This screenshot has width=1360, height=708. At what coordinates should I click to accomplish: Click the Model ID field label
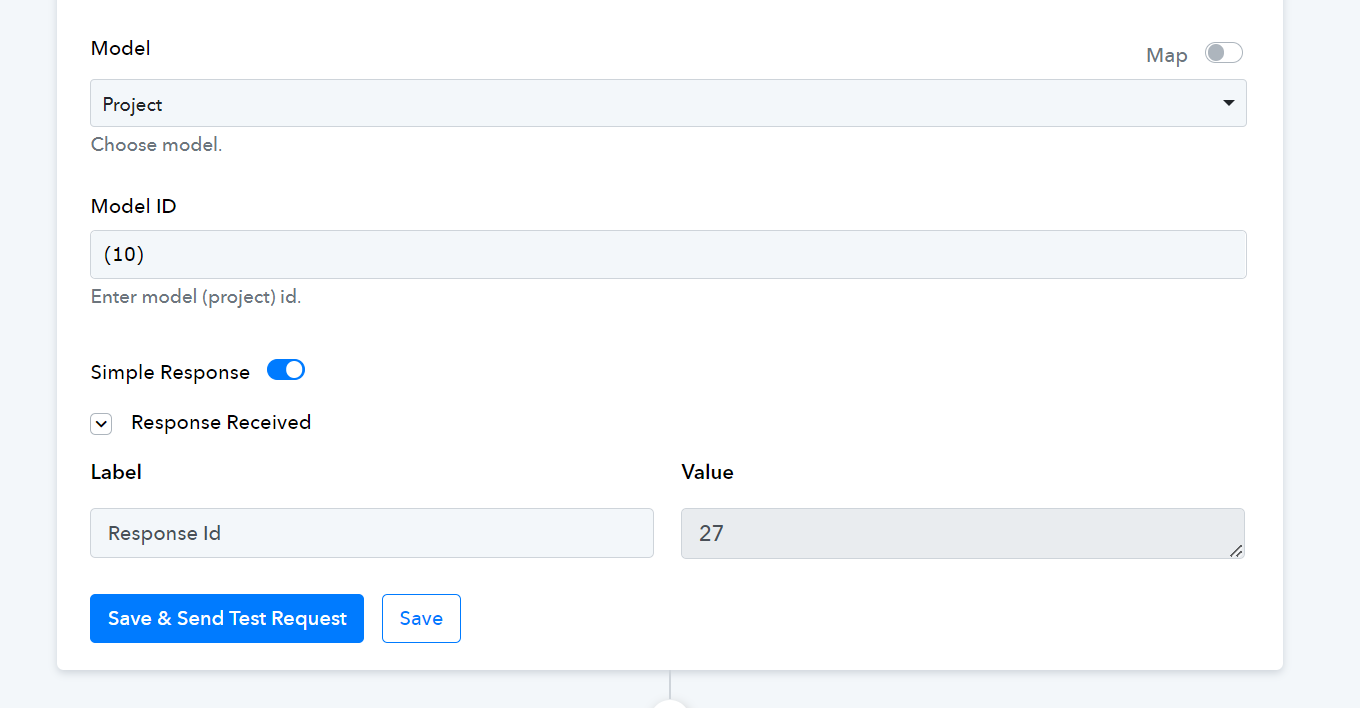tap(134, 206)
